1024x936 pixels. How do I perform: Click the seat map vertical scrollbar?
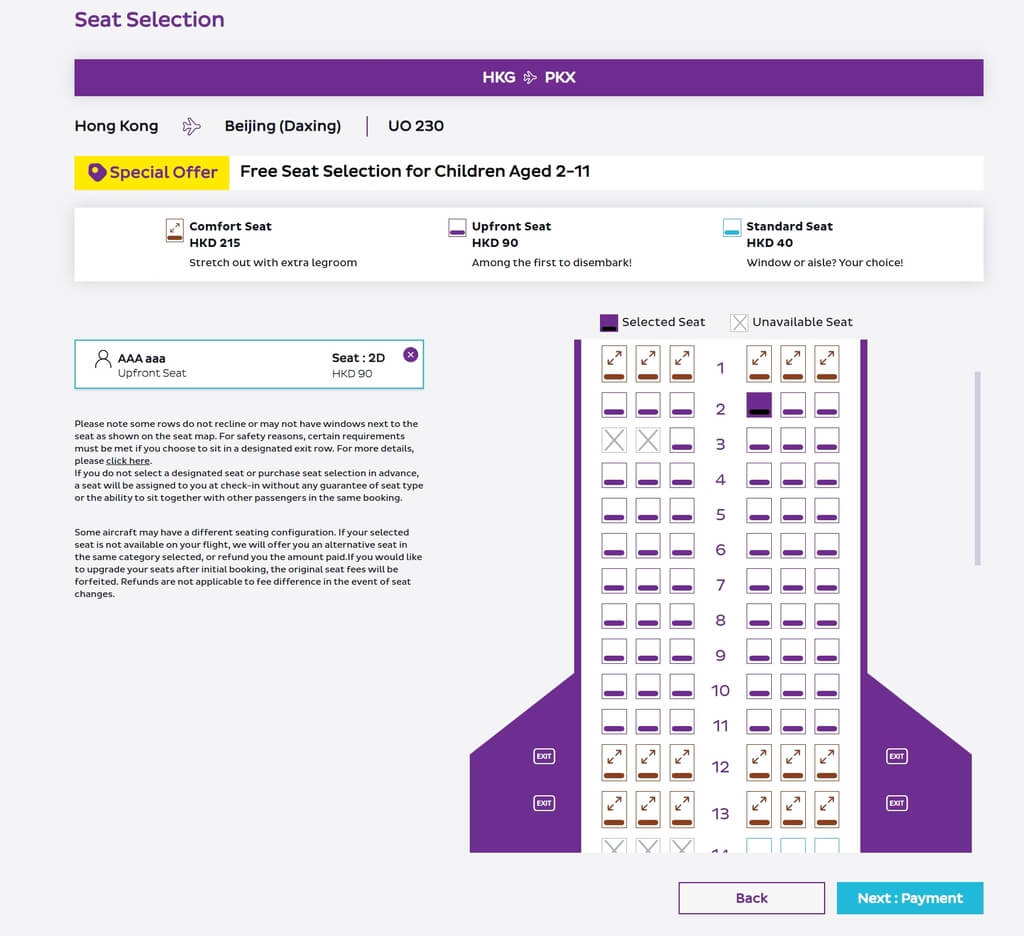[977, 468]
